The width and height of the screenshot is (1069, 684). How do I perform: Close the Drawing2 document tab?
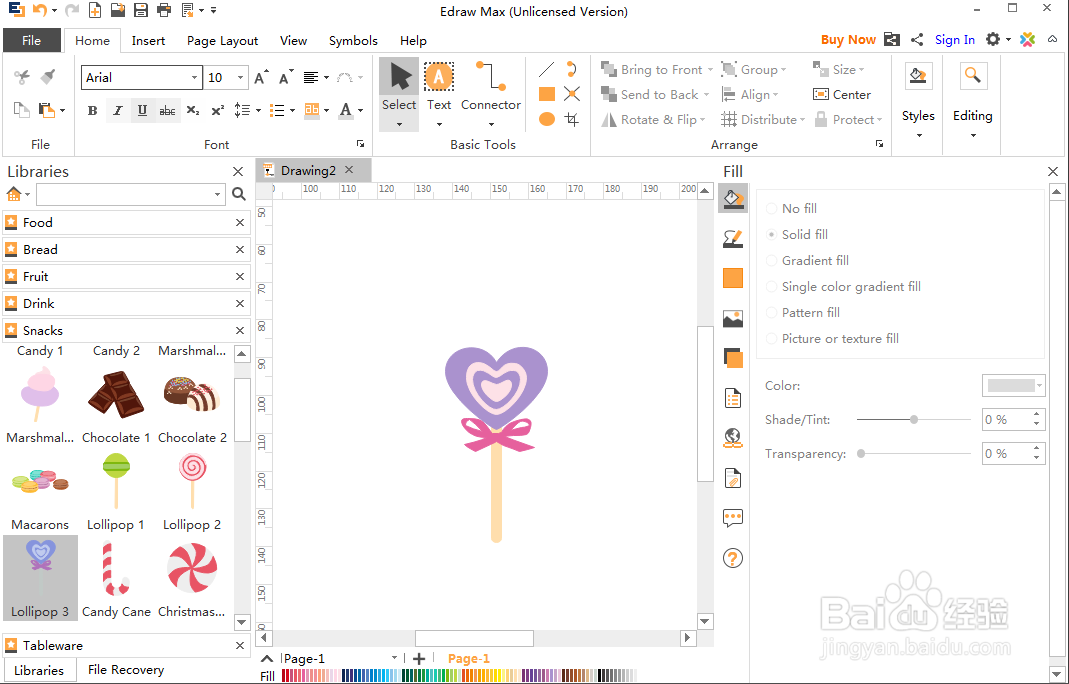[x=349, y=170]
